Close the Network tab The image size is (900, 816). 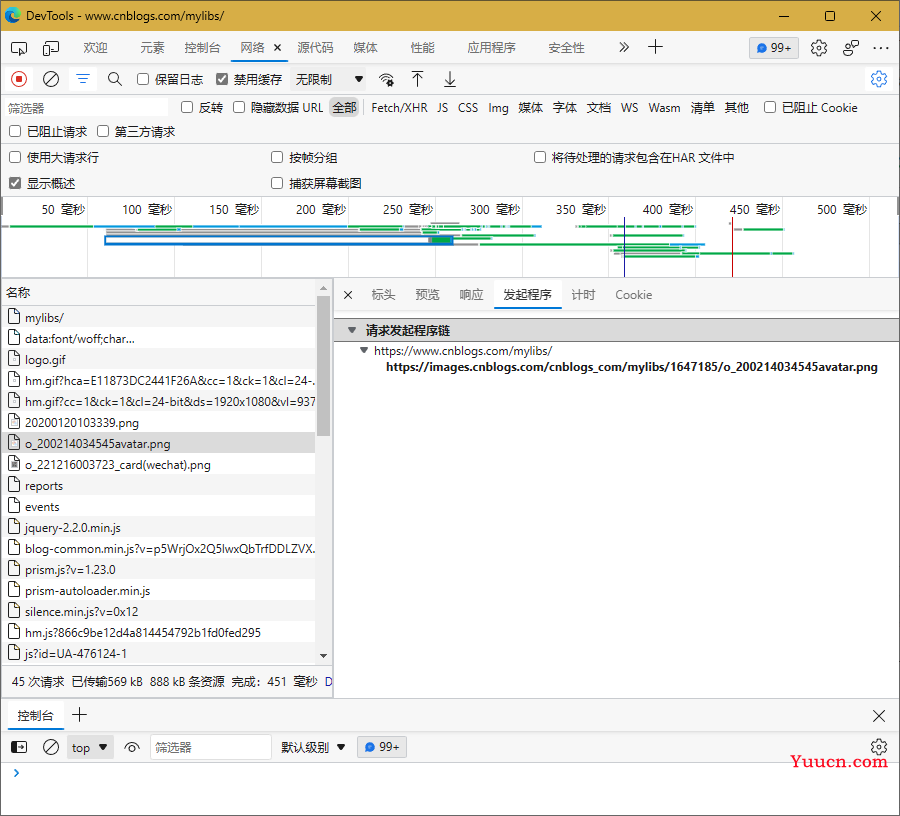pyautogui.click(x=277, y=48)
